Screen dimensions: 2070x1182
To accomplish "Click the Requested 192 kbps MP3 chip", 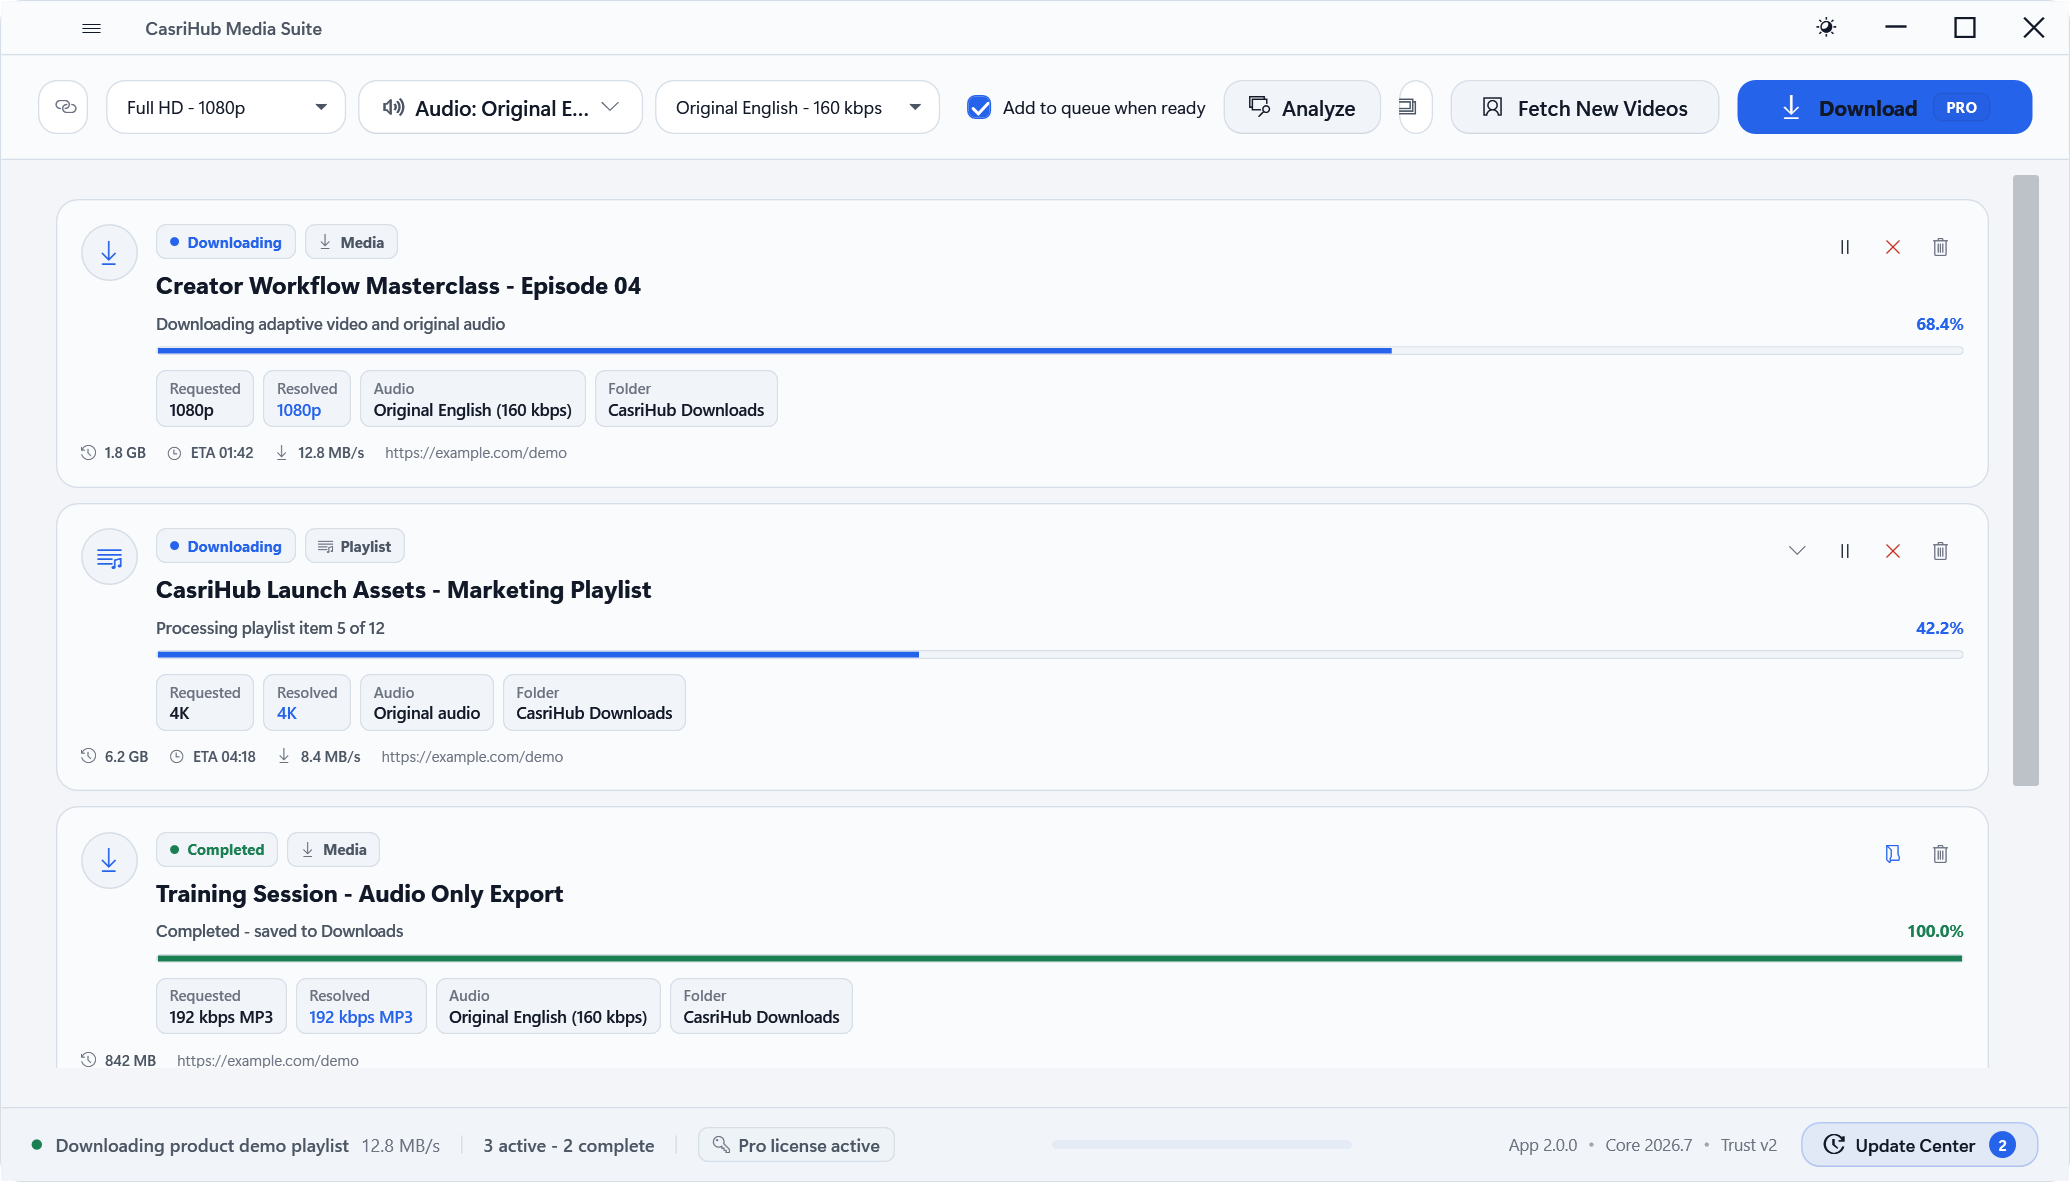I will 221,1006.
